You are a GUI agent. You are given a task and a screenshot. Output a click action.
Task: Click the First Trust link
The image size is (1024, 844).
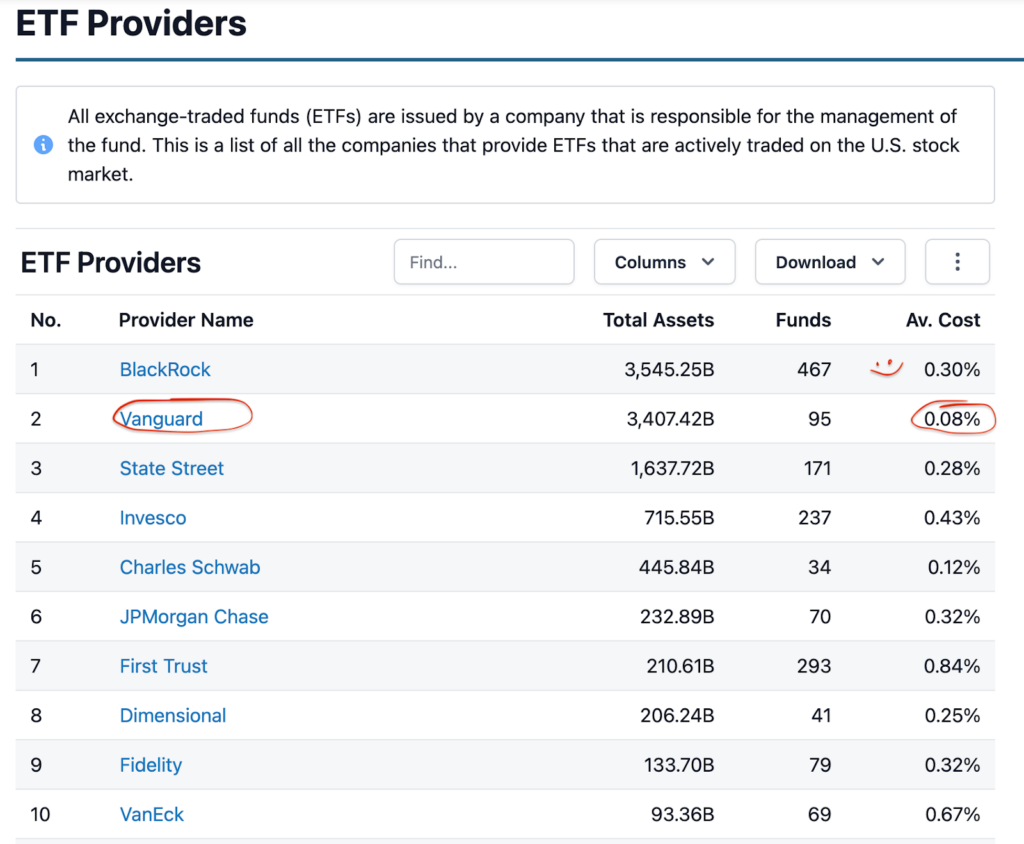tap(164, 666)
